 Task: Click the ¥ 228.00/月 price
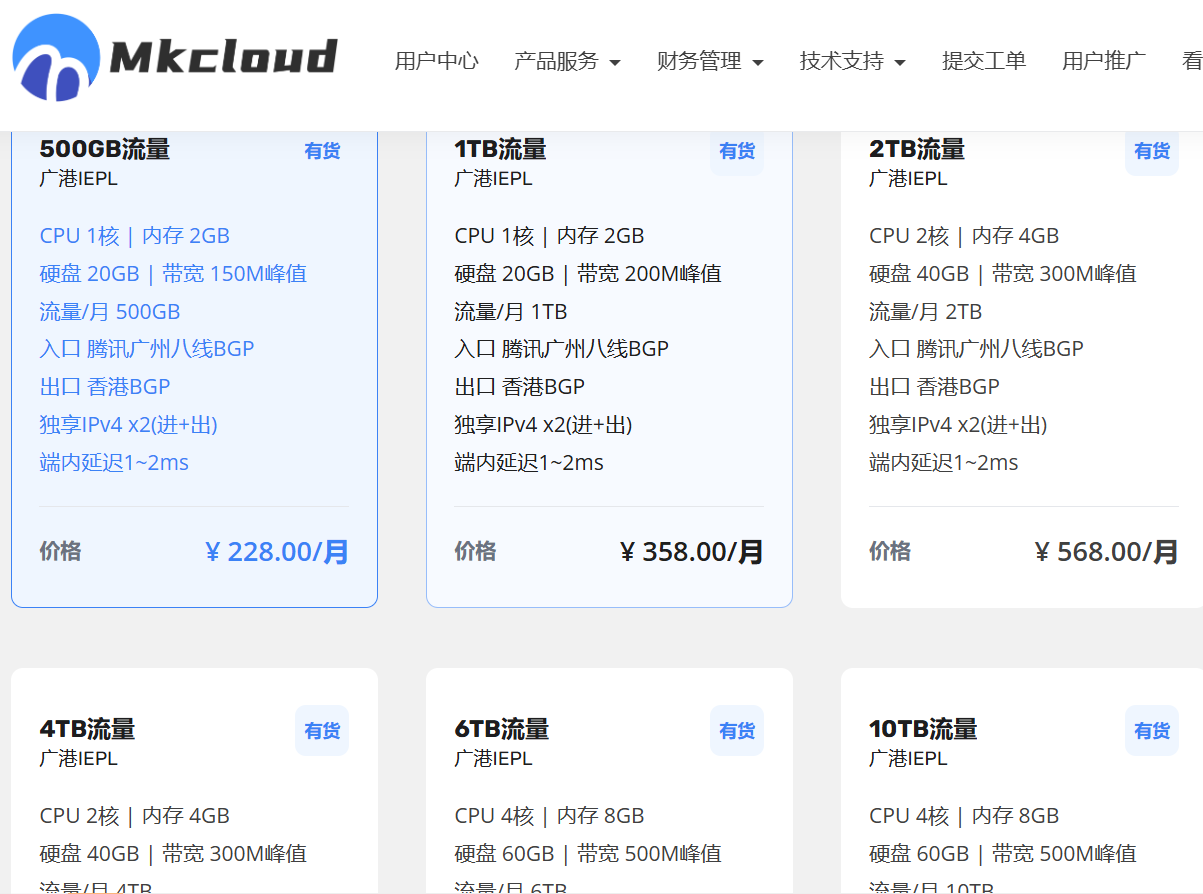277,552
